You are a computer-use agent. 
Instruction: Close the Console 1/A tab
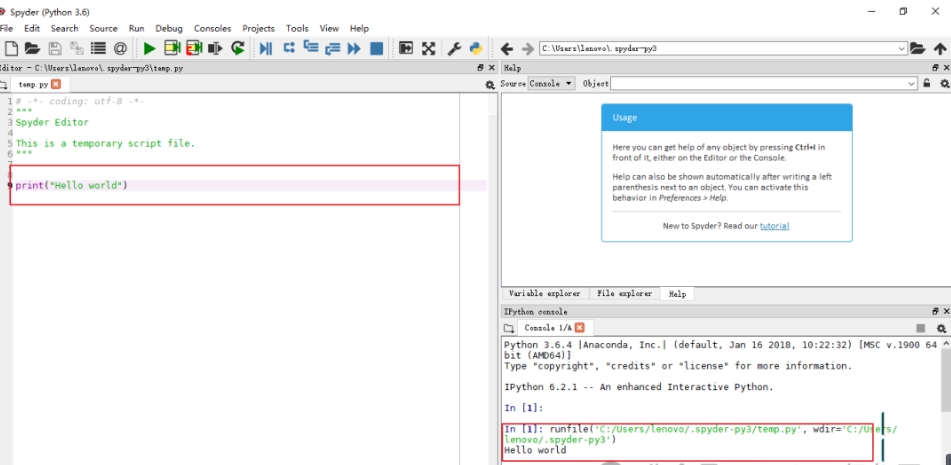[x=579, y=328]
